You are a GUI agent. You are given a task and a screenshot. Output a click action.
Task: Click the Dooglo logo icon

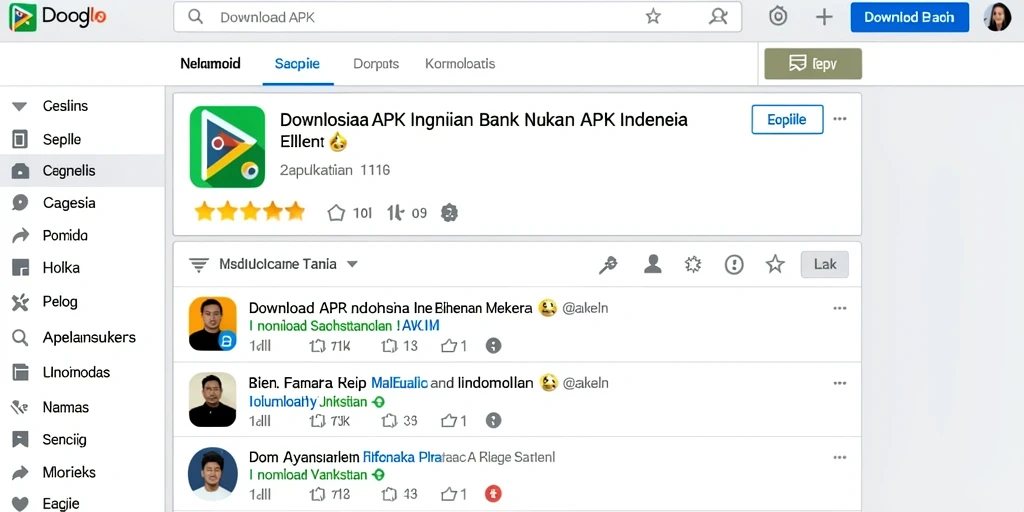[22, 17]
